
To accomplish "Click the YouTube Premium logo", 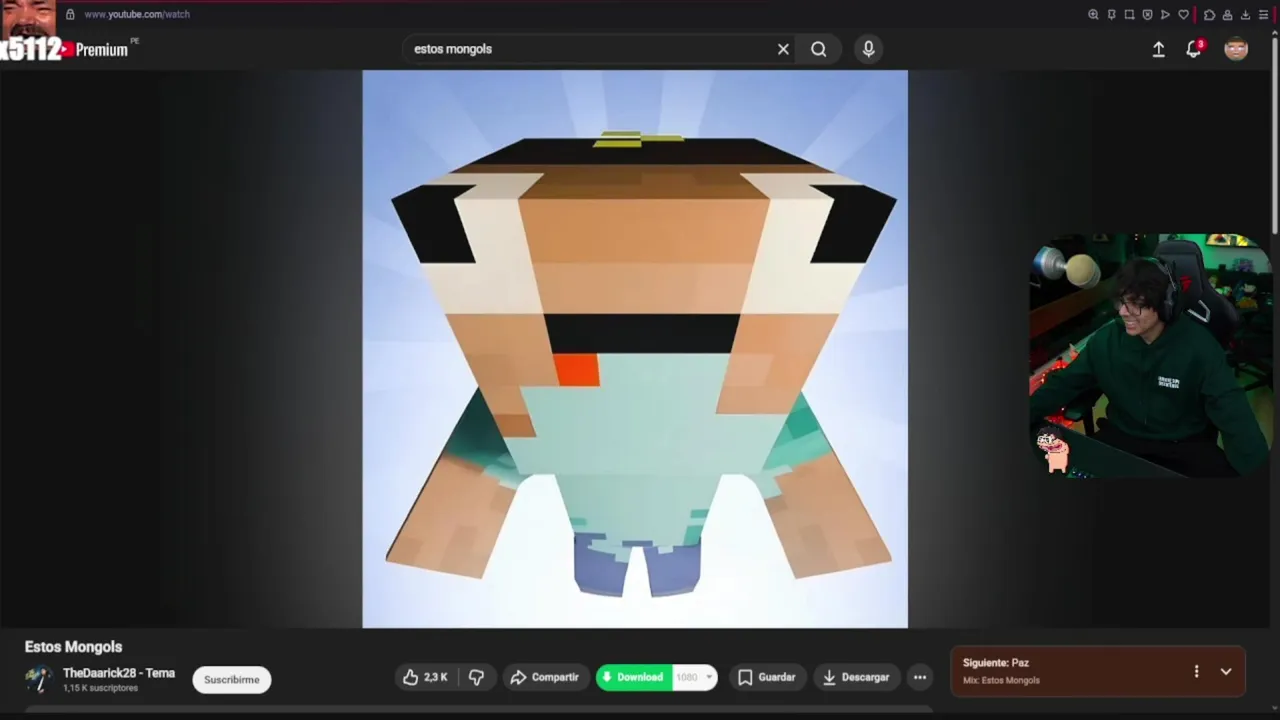I will (95, 50).
